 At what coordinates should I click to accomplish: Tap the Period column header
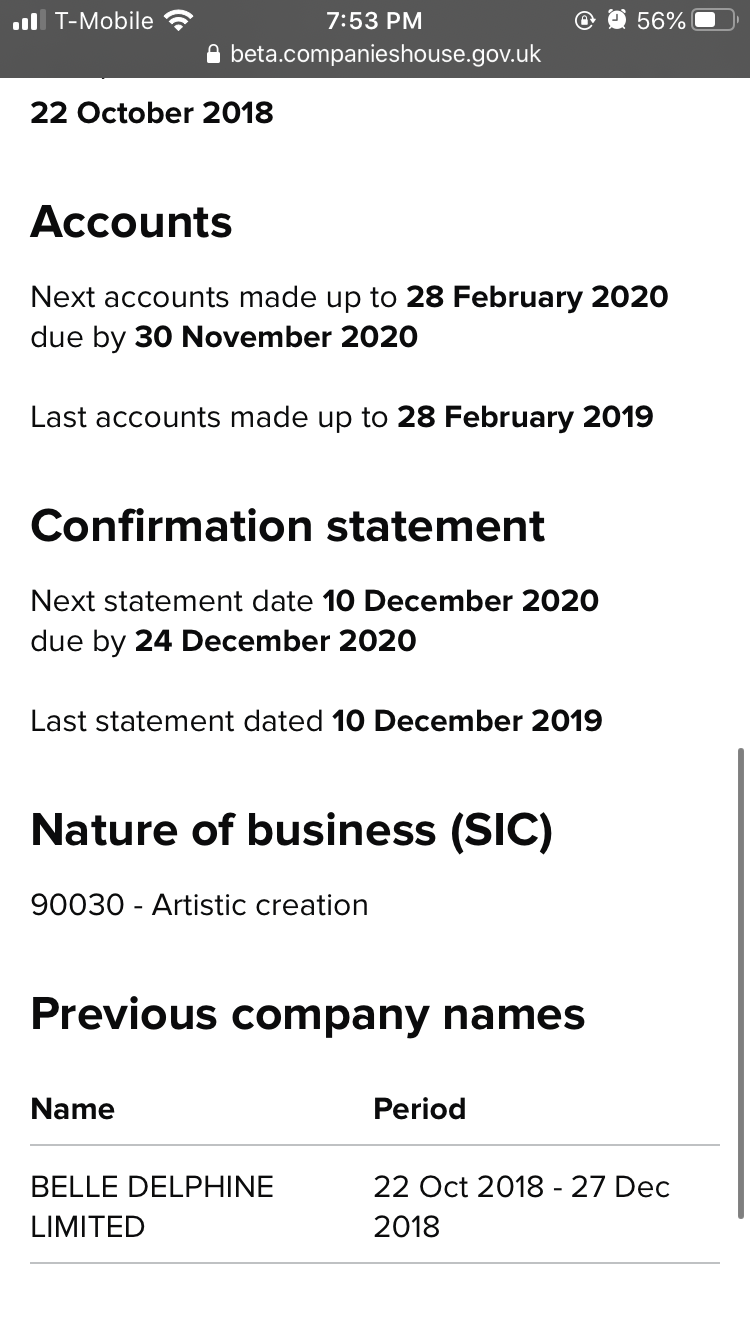pos(420,1108)
